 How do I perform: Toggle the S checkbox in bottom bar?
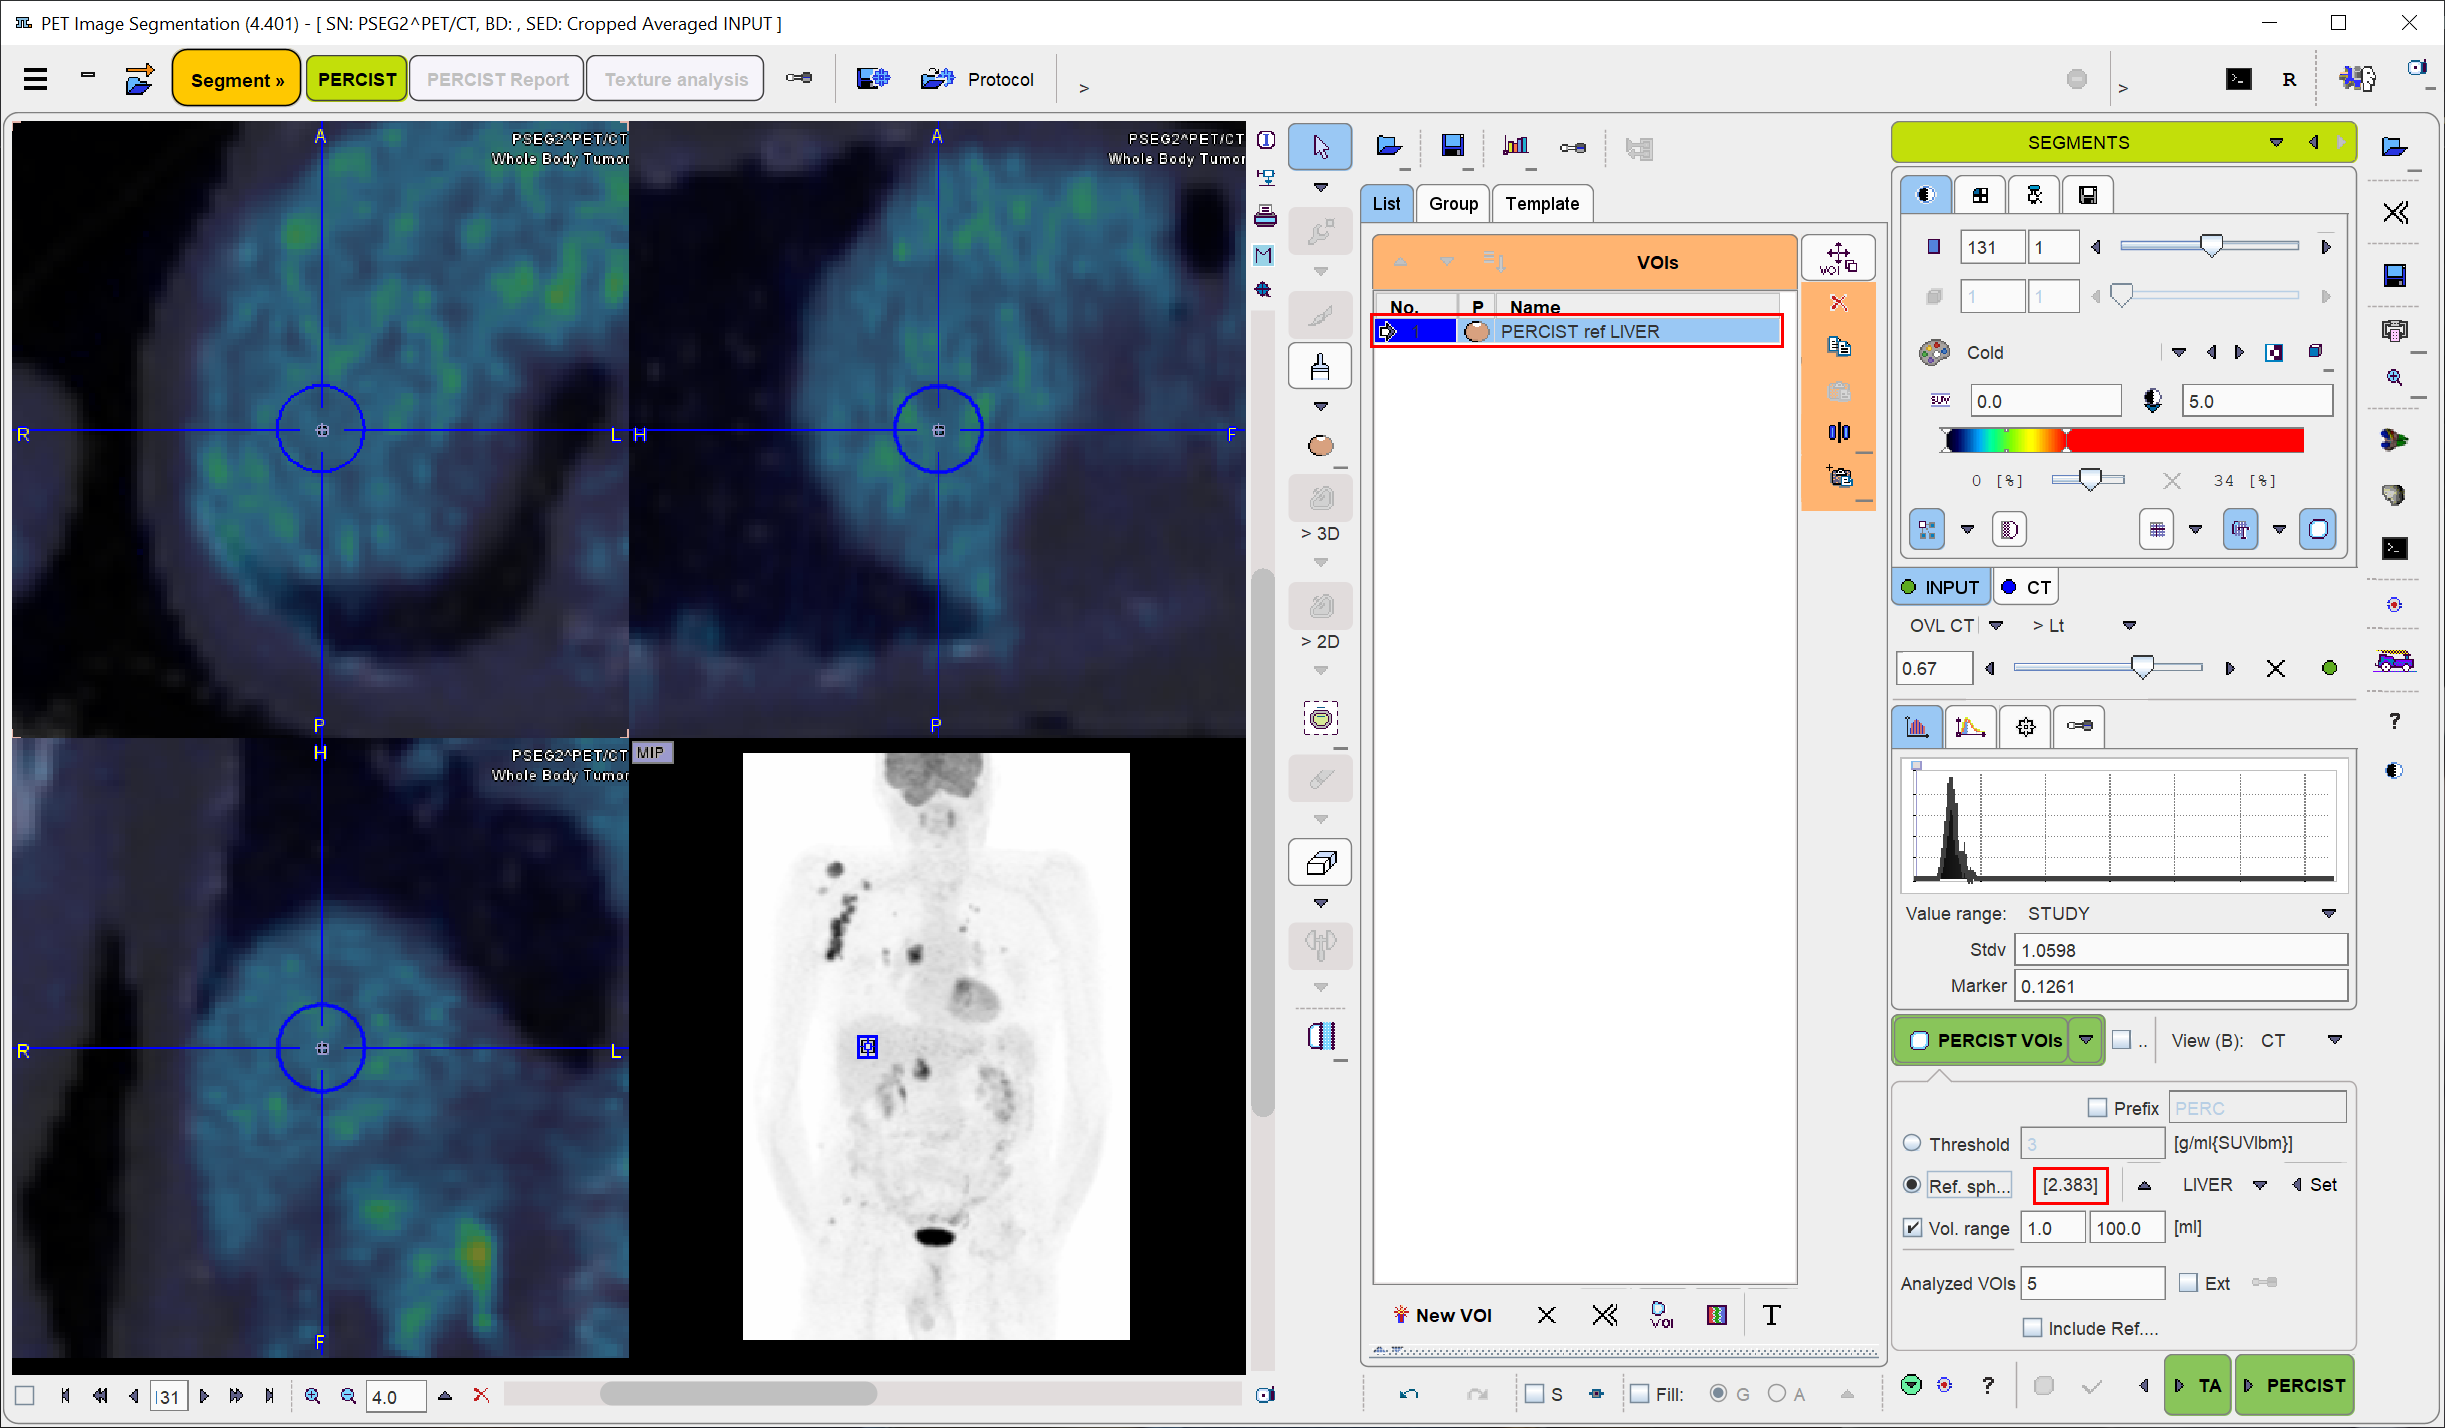tap(1534, 1394)
